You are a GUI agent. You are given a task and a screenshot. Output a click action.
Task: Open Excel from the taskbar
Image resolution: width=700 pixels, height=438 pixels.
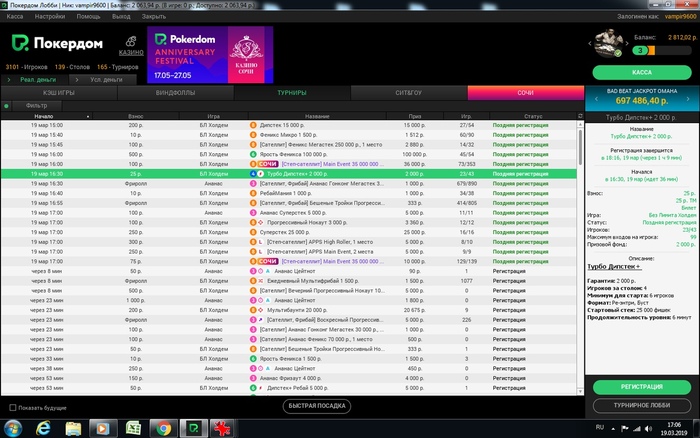[133, 429]
